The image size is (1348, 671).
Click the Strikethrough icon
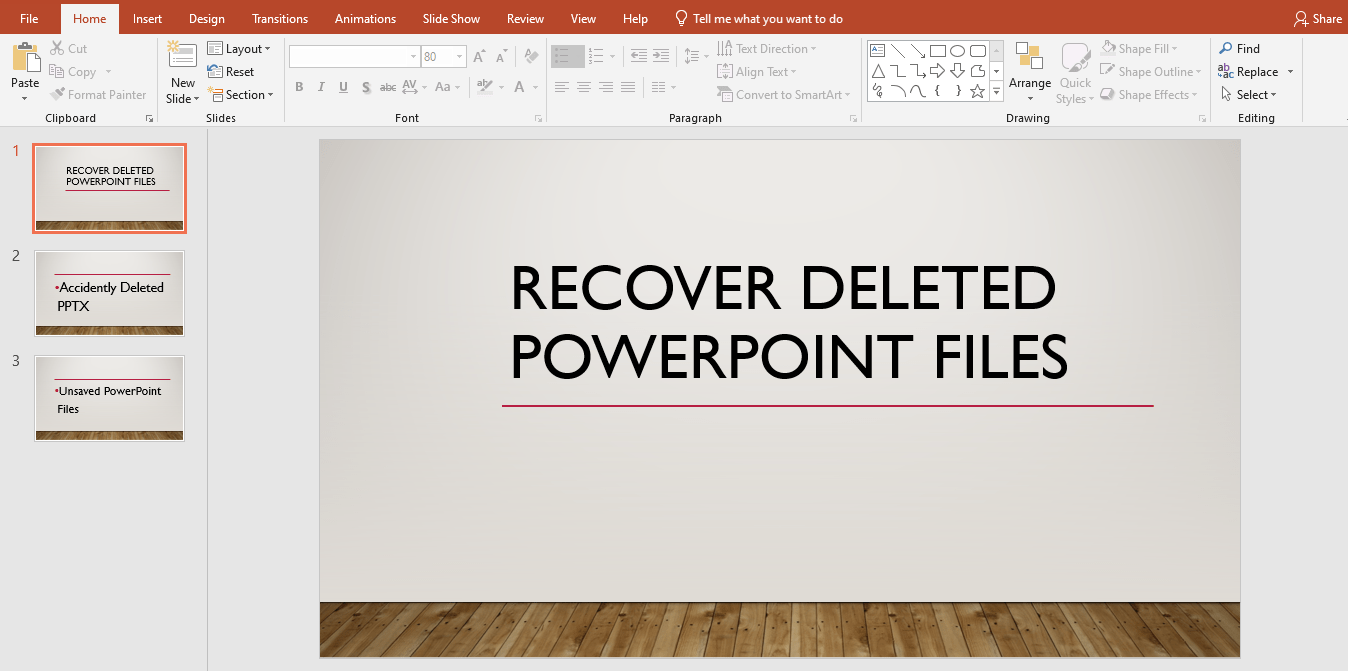click(387, 88)
